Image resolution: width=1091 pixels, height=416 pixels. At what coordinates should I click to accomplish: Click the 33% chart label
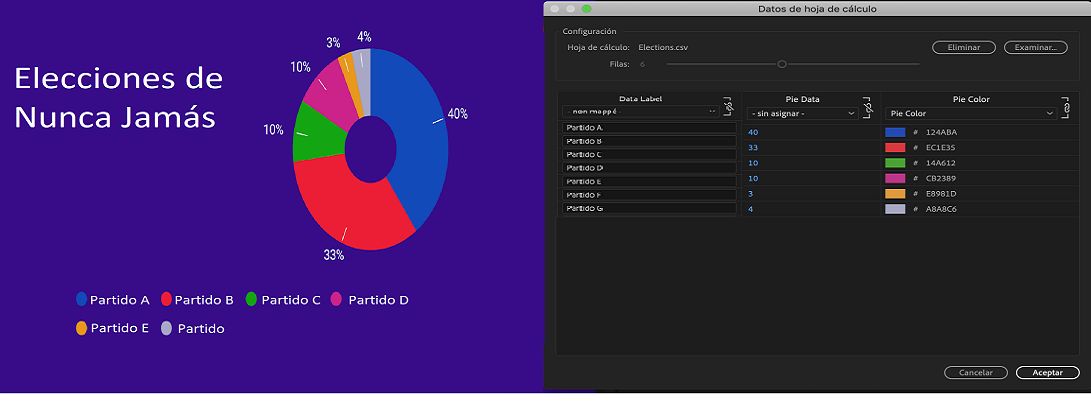point(334,255)
